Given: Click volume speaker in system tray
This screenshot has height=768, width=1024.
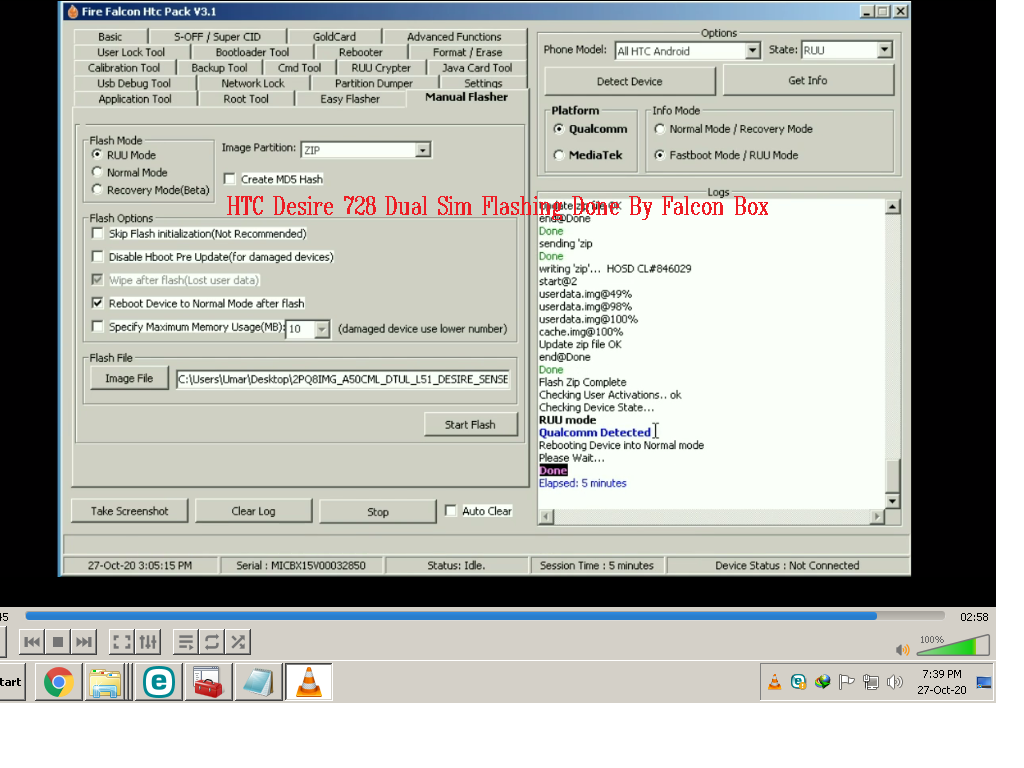Looking at the screenshot, I should tap(895, 682).
